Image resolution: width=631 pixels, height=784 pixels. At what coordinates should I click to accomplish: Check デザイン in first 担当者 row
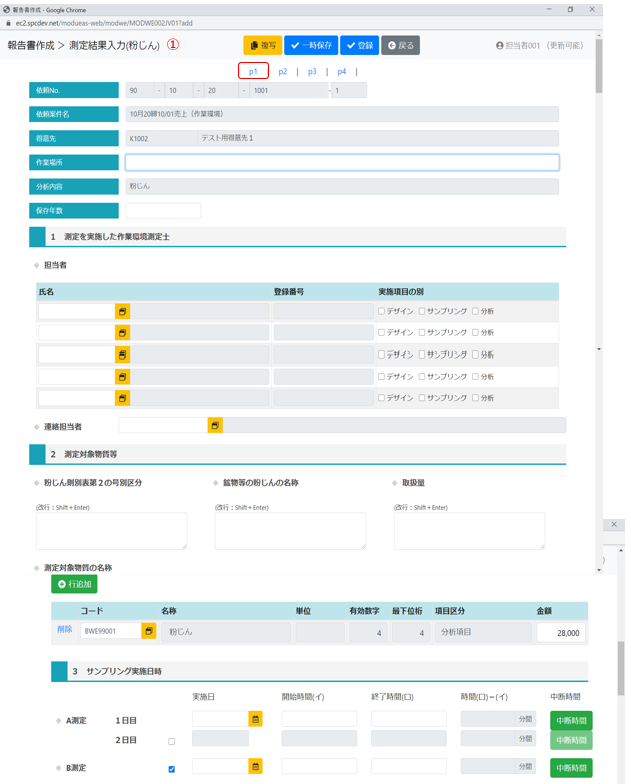[x=382, y=311]
